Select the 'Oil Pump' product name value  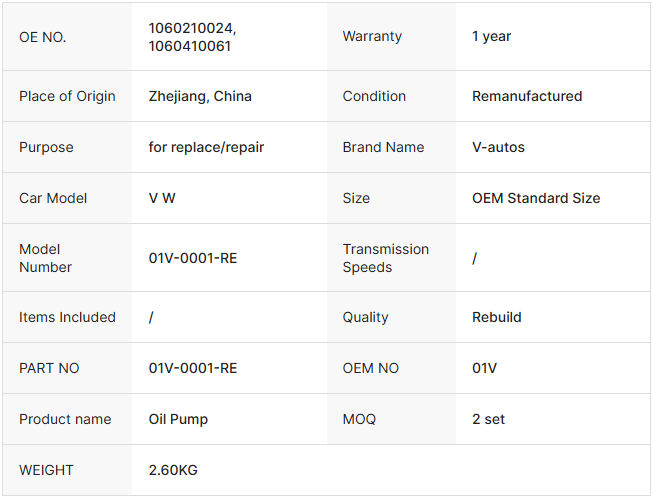178,420
